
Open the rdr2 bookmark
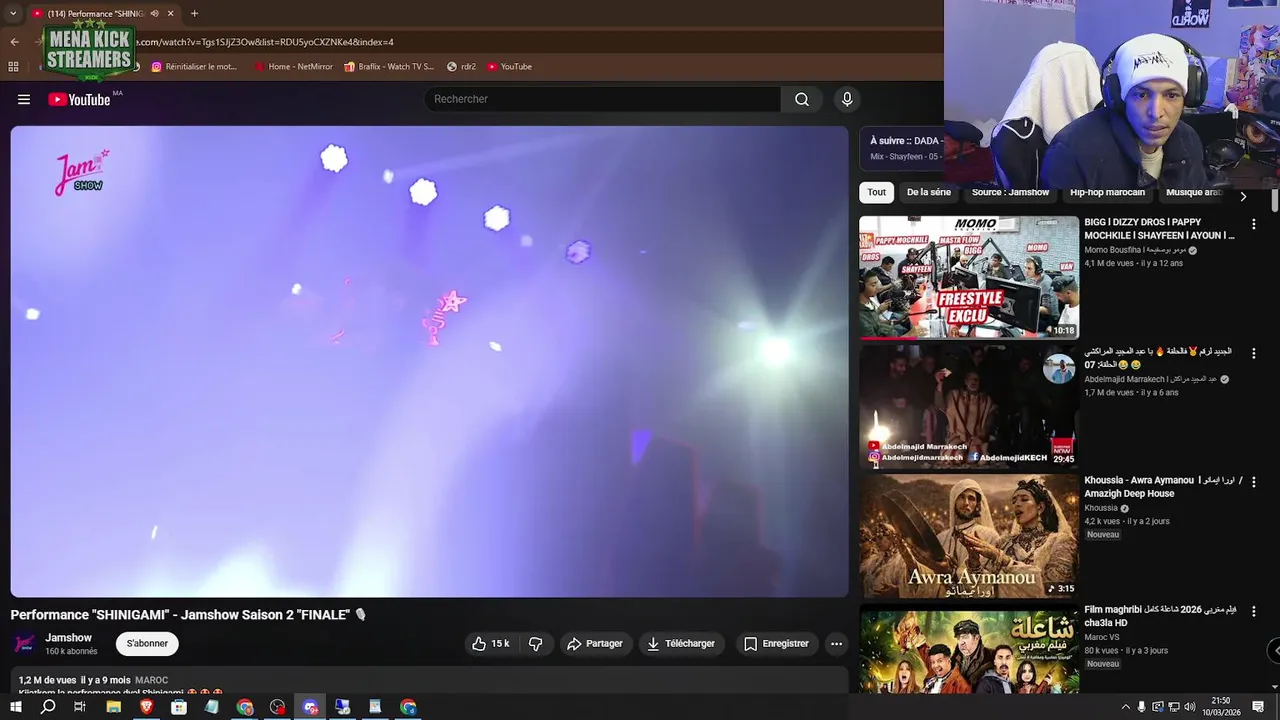461,67
